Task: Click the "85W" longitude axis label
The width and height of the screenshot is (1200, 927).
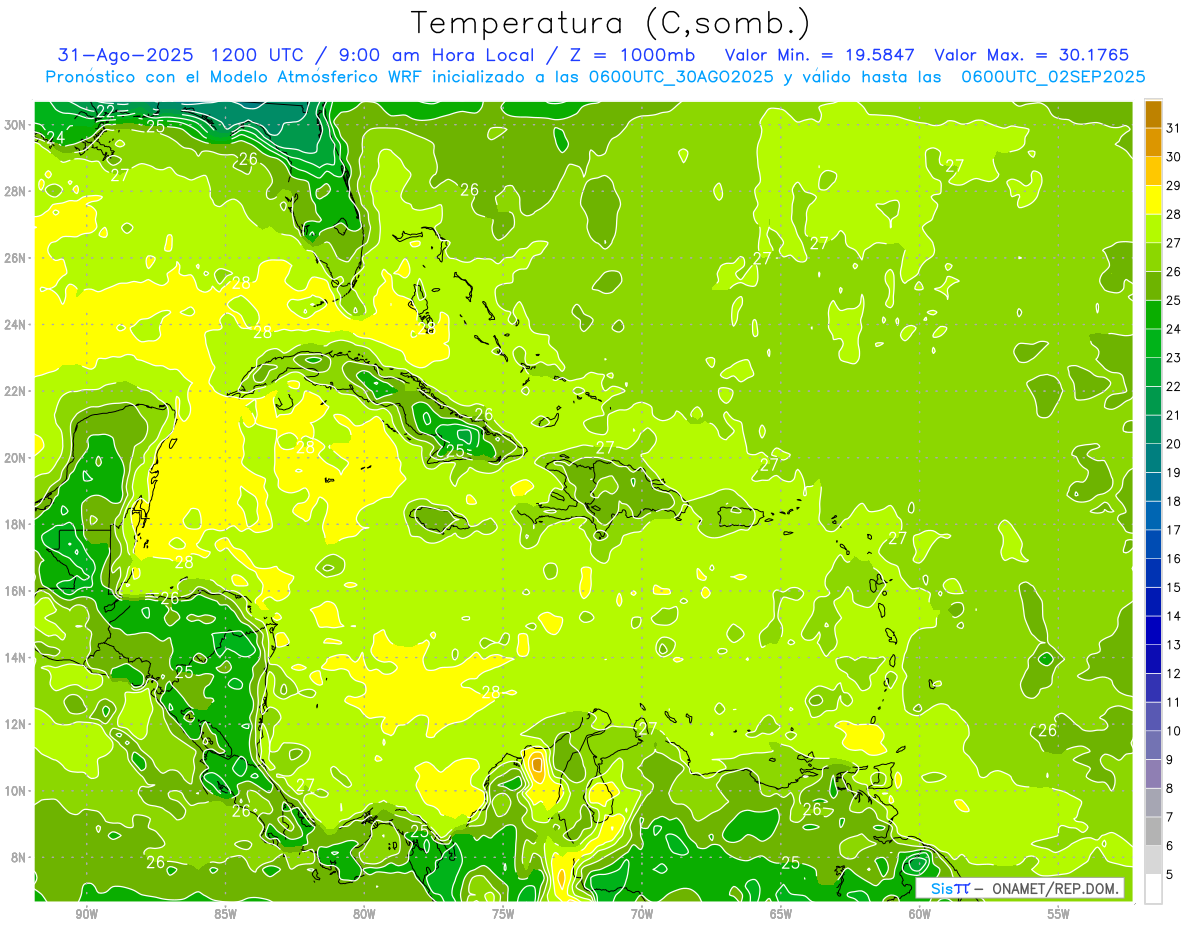Action: point(225,914)
